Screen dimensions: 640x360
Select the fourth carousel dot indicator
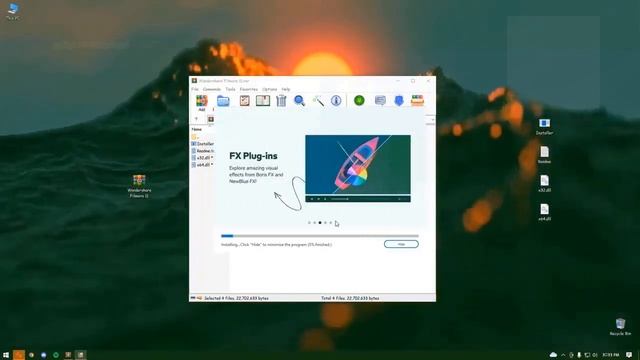click(x=325, y=223)
